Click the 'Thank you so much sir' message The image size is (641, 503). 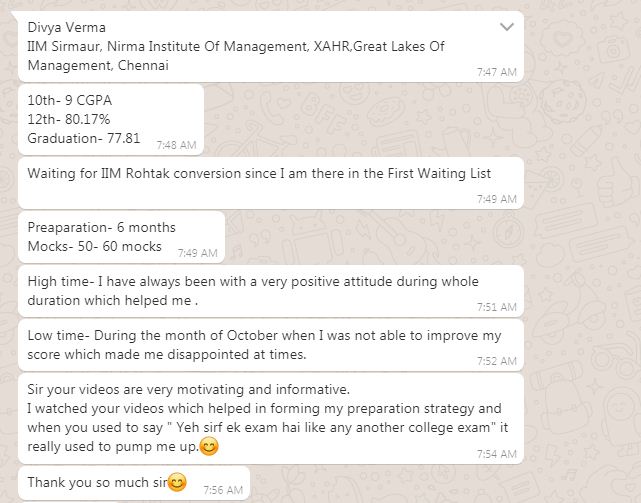[134, 483]
